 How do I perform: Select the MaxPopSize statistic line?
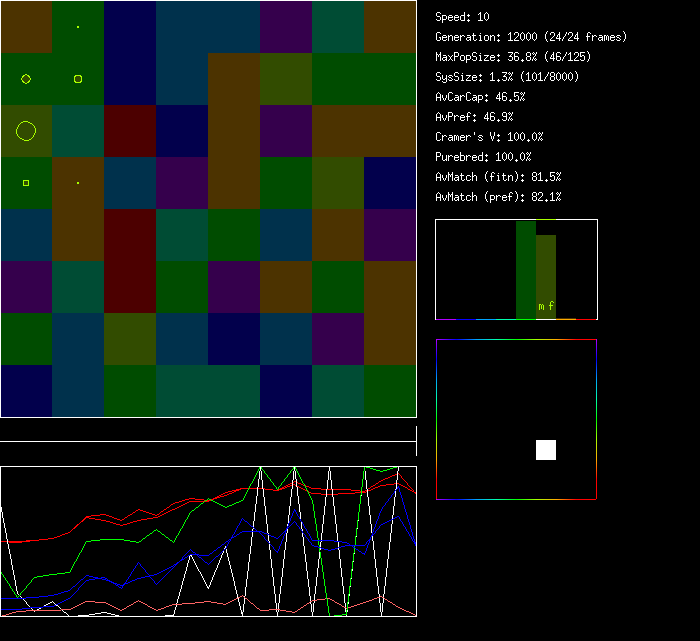[x=507, y=57]
